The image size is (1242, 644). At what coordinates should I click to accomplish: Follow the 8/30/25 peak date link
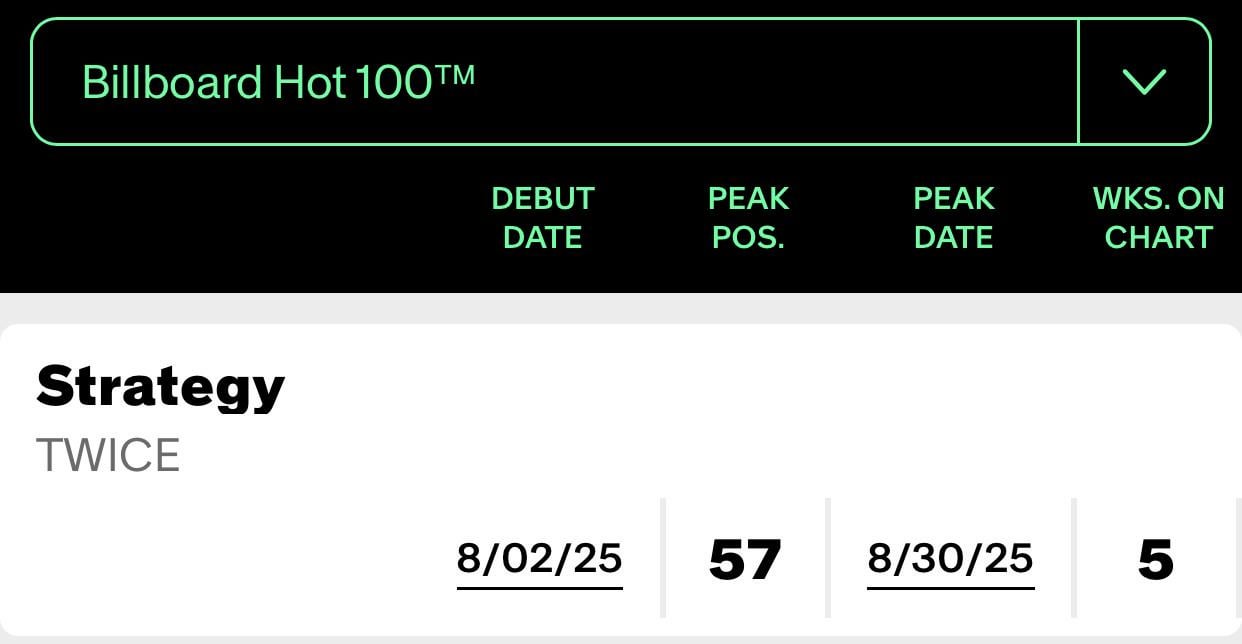click(951, 561)
